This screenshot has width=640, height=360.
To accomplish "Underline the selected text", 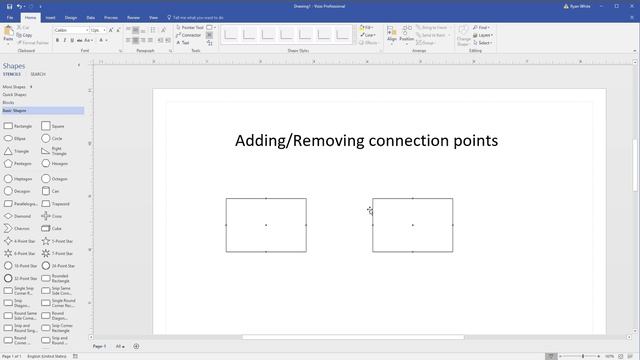I will (72, 40).
